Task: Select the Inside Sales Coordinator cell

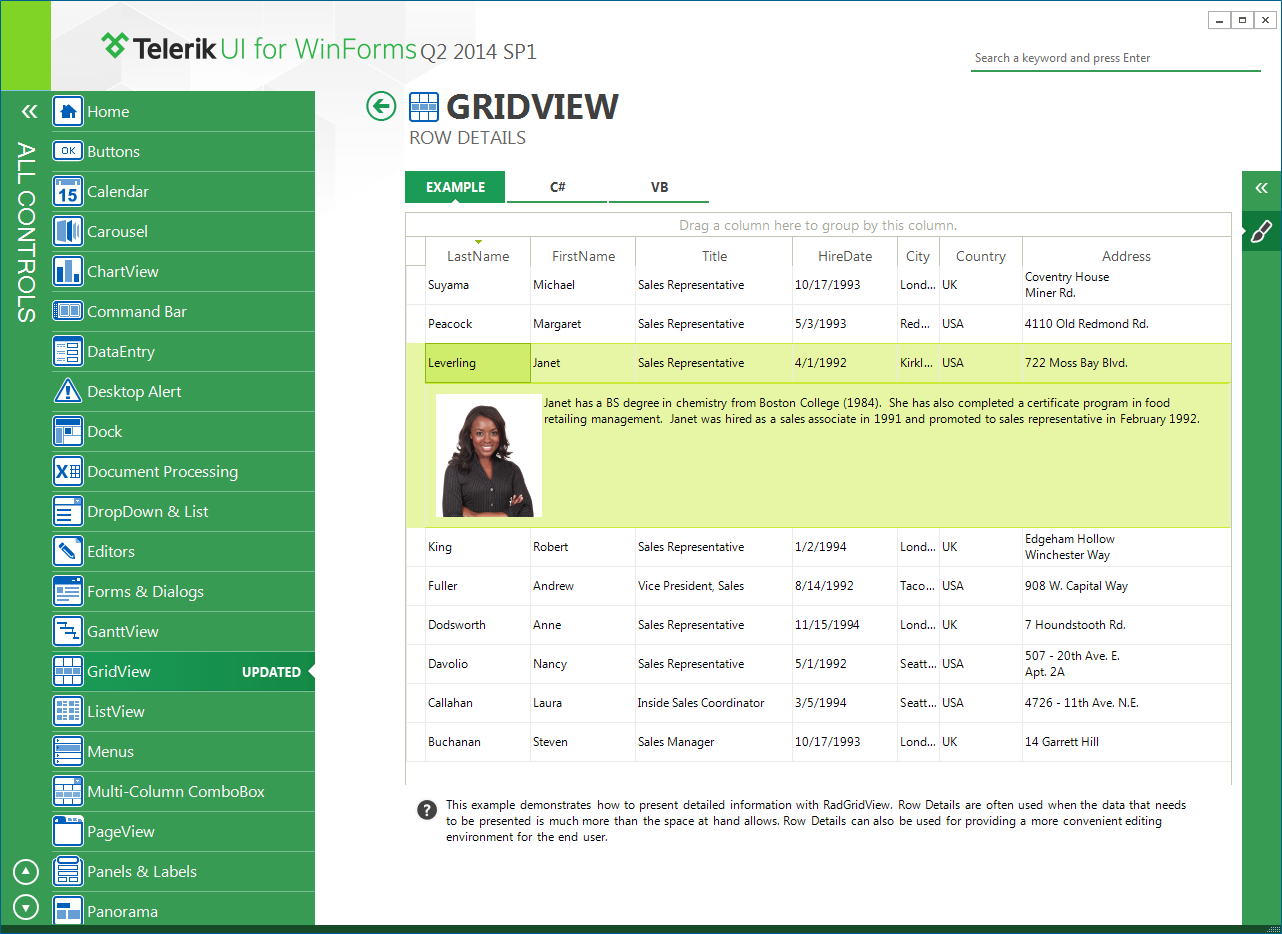Action: click(x=714, y=703)
